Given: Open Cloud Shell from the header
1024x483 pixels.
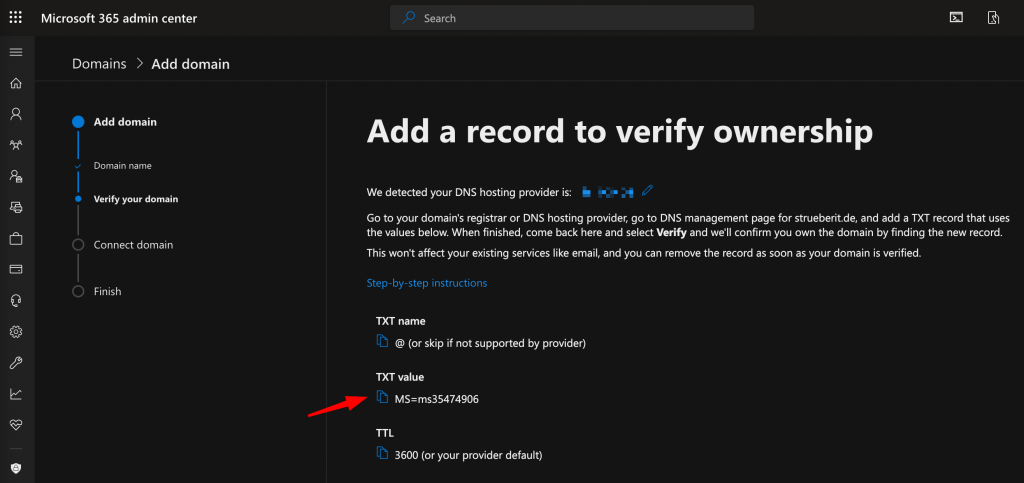Looking at the screenshot, I should pyautogui.click(x=956, y=18).
